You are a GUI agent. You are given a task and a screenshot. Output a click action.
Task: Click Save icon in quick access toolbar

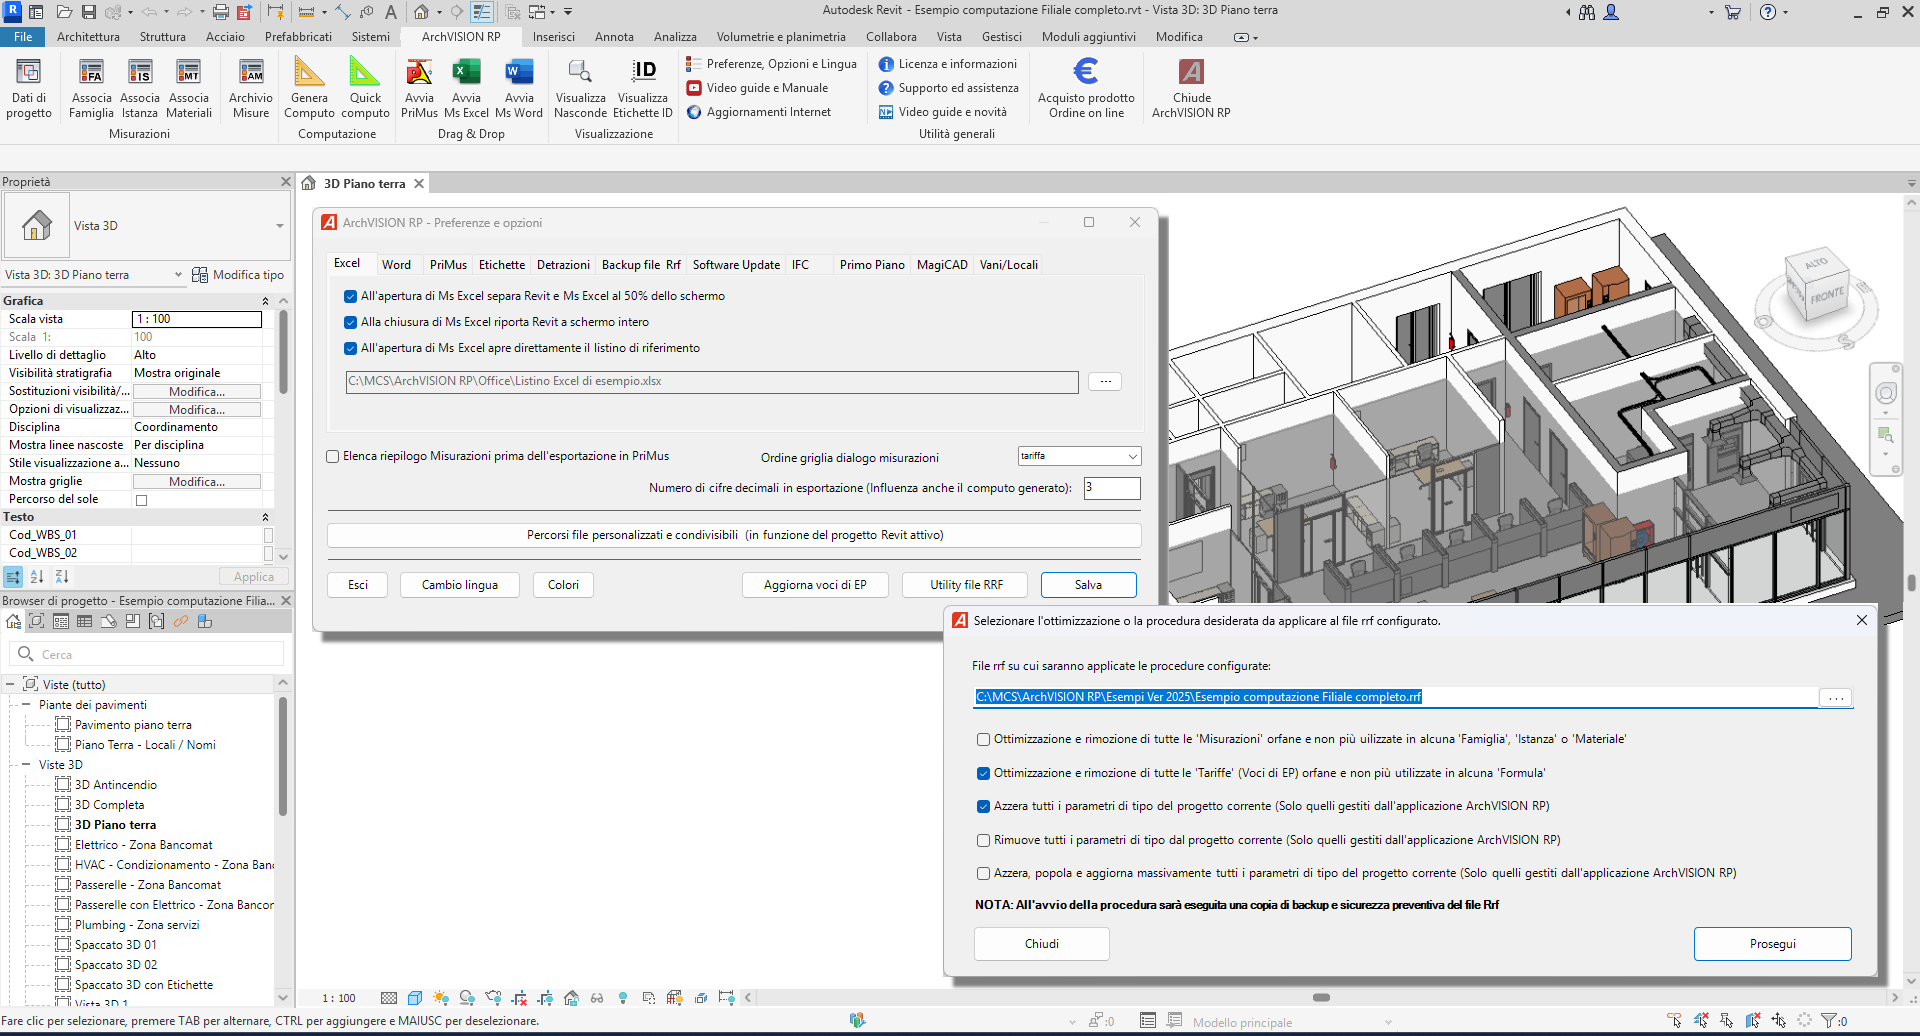coord(89,12)
